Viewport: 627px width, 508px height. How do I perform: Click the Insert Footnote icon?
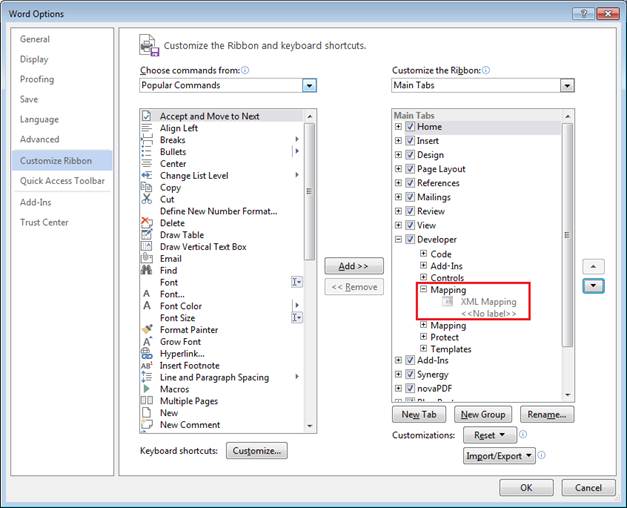pos(147,365)
